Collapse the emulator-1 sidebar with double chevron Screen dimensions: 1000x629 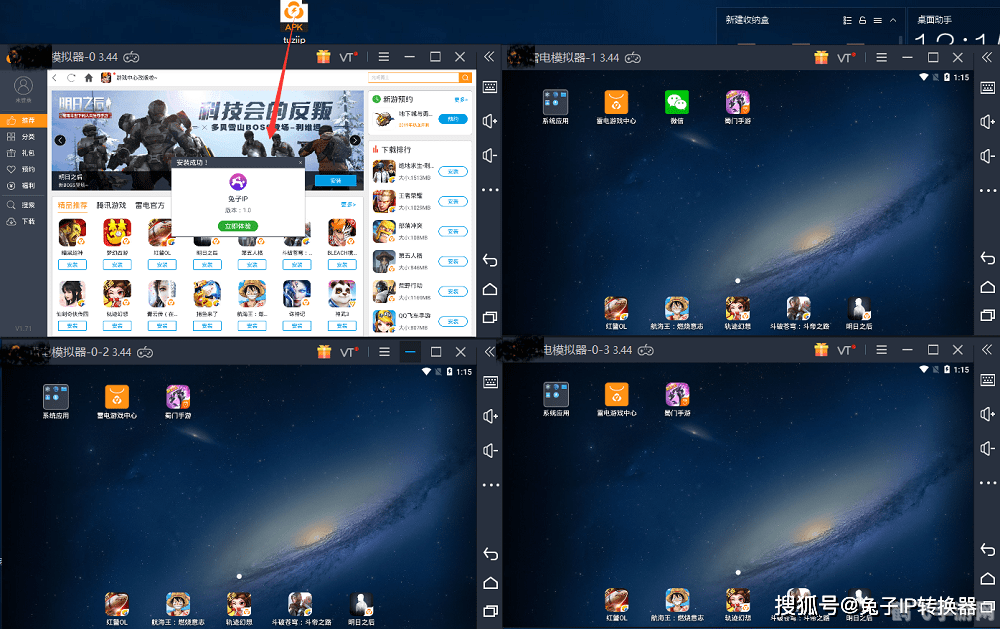point(987,57)
